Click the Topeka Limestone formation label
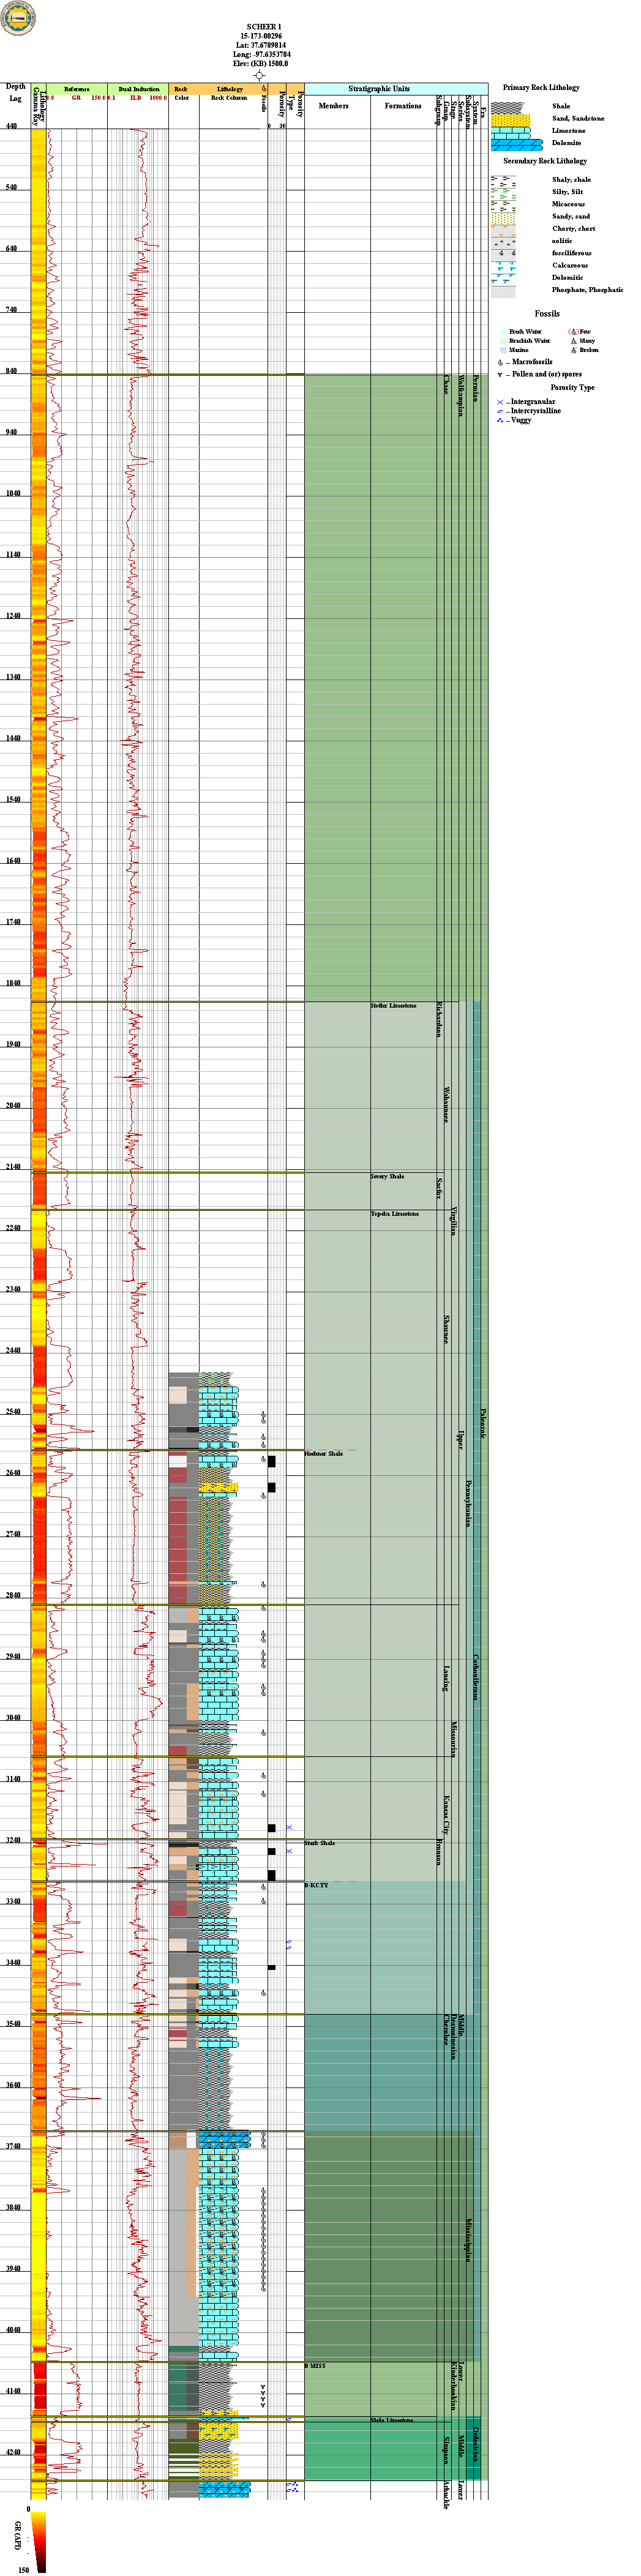Image resolution: width=641 pixels, height=2576 pixels. pyautogui.click(x=394, y=1214)
